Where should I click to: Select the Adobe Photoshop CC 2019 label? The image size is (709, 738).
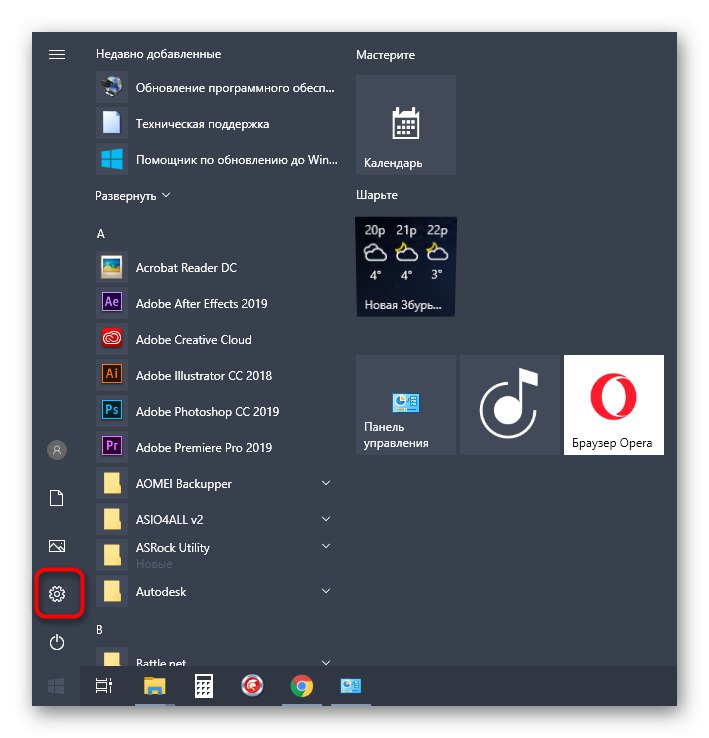pos(207,411)
